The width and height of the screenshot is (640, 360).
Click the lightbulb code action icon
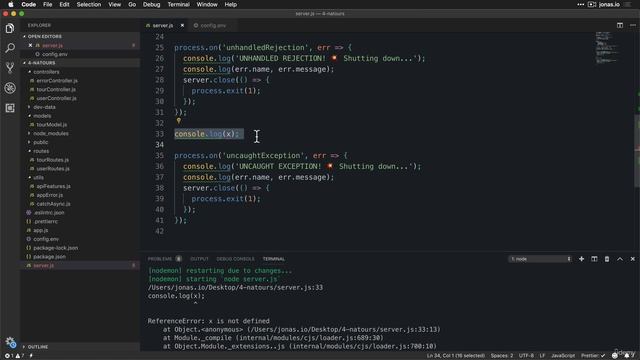178,121
